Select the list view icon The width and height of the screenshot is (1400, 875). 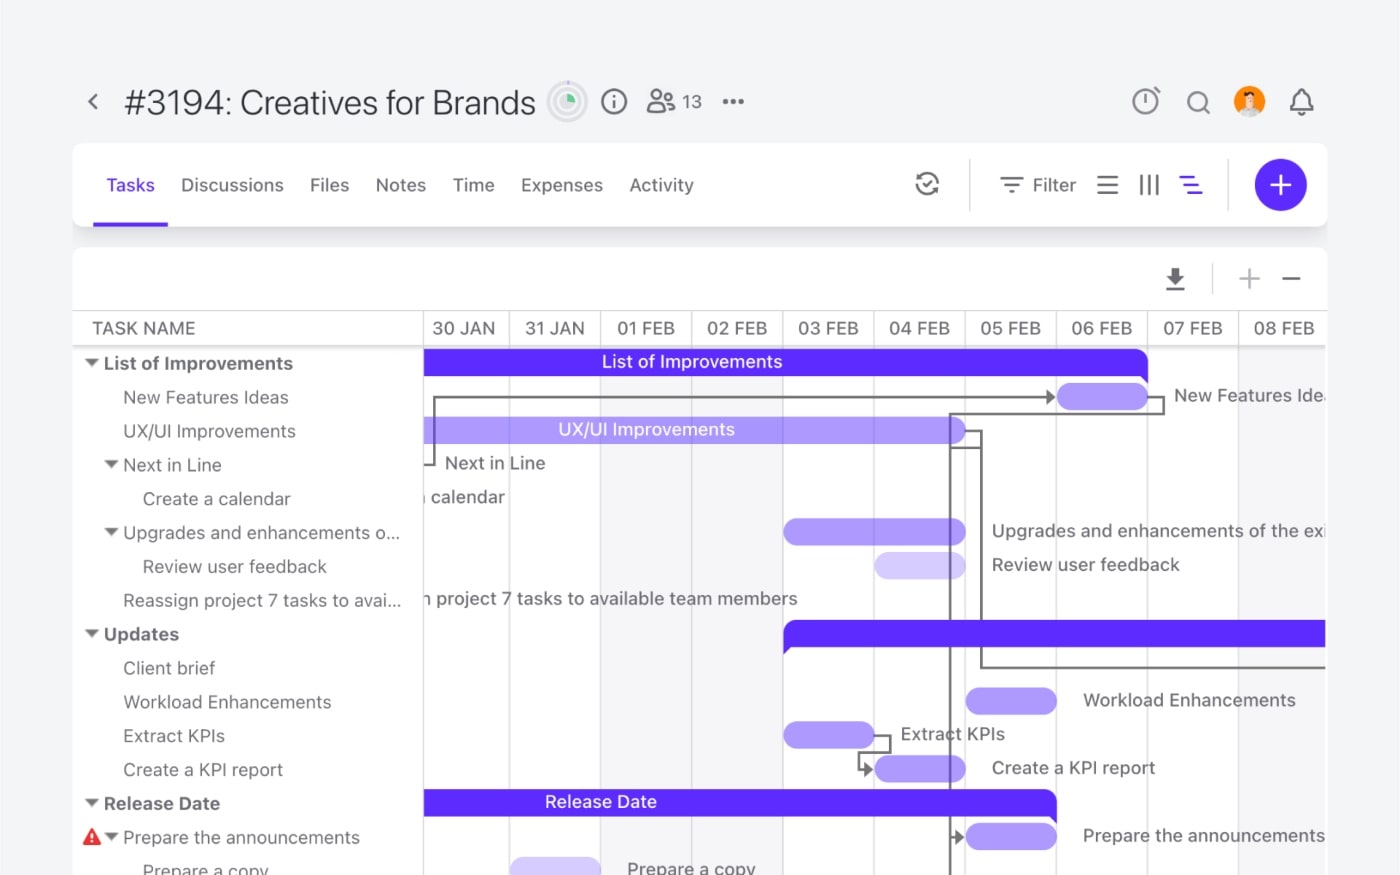[1107, 184]
